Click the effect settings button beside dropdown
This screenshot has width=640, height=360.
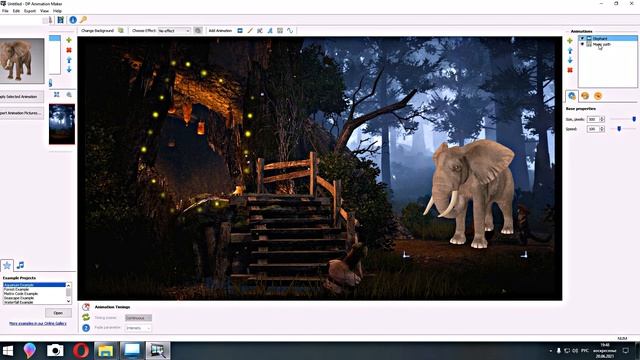(198, 31)
